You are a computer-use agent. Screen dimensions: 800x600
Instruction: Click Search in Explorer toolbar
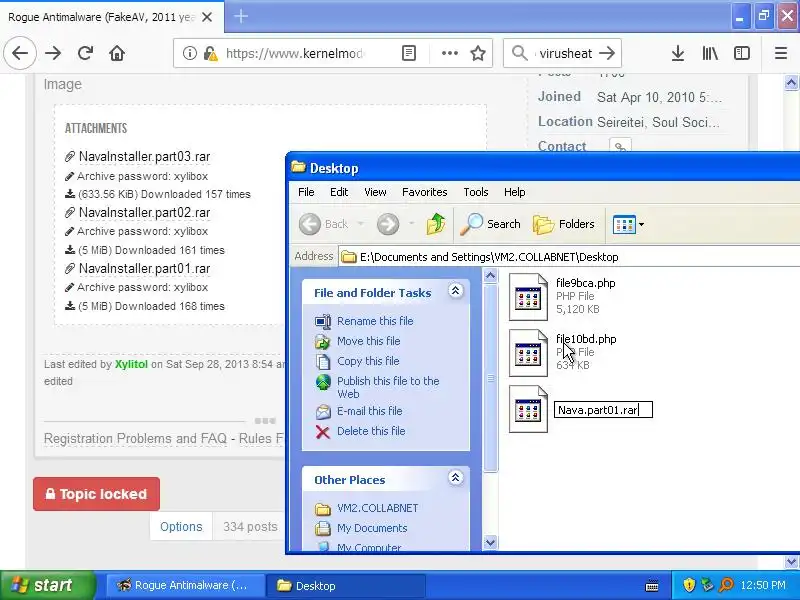coord(490,224)
